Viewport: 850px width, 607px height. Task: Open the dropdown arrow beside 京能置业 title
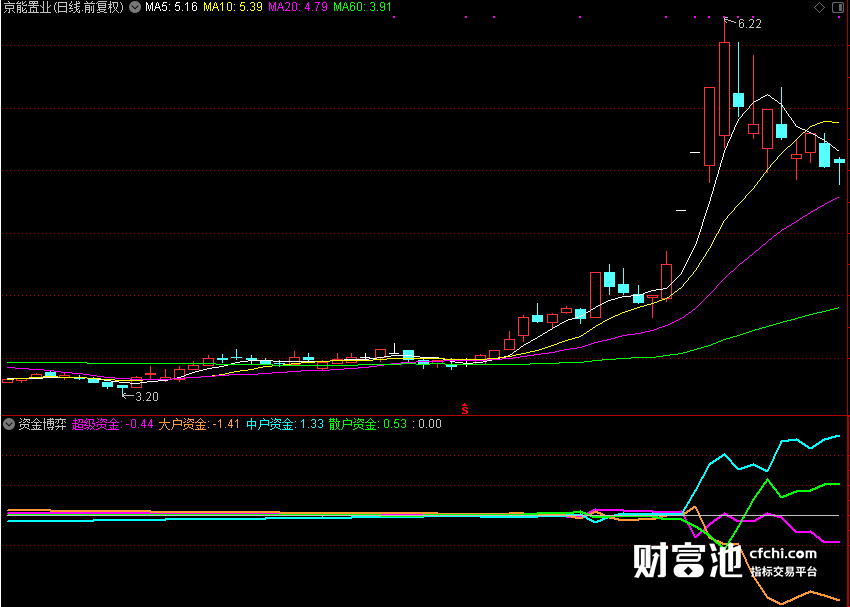(136, 8)
